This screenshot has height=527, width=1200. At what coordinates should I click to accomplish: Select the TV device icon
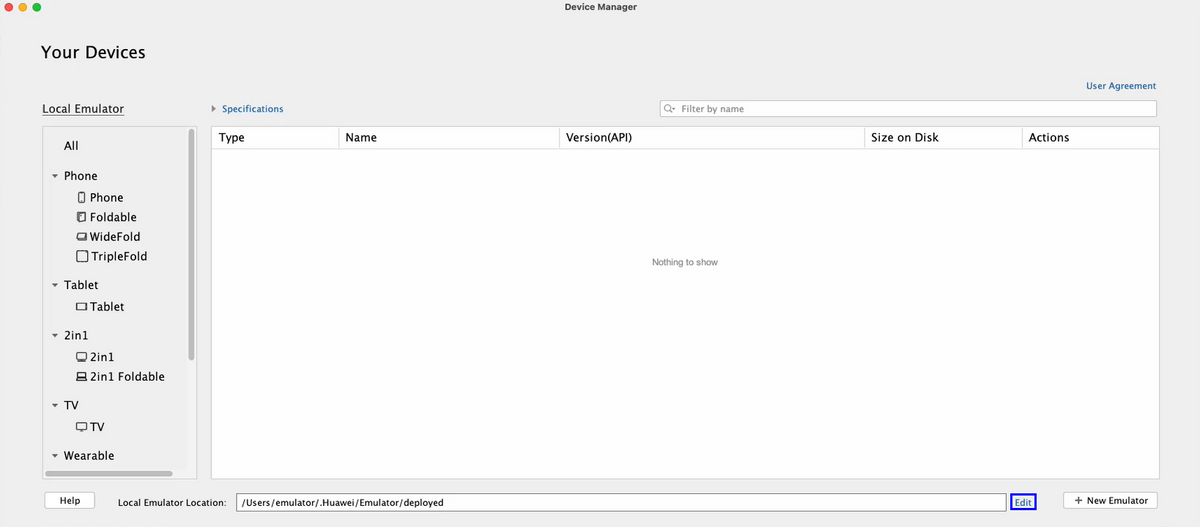tap(82, 427)
